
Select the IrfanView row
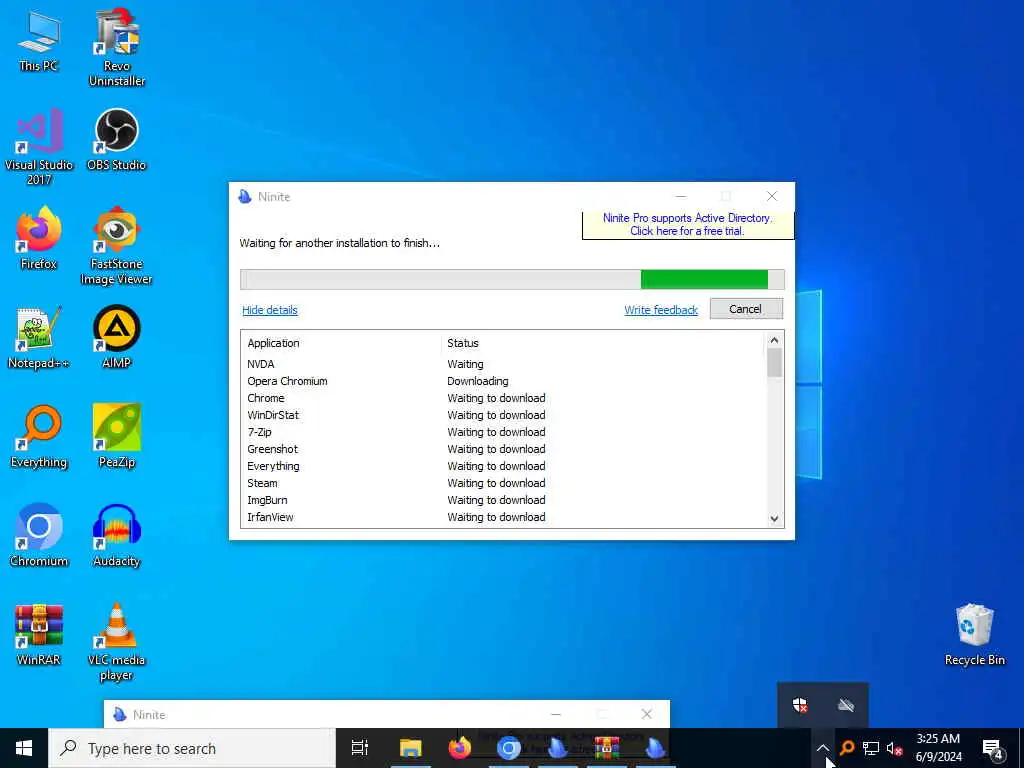click(503, 517)
